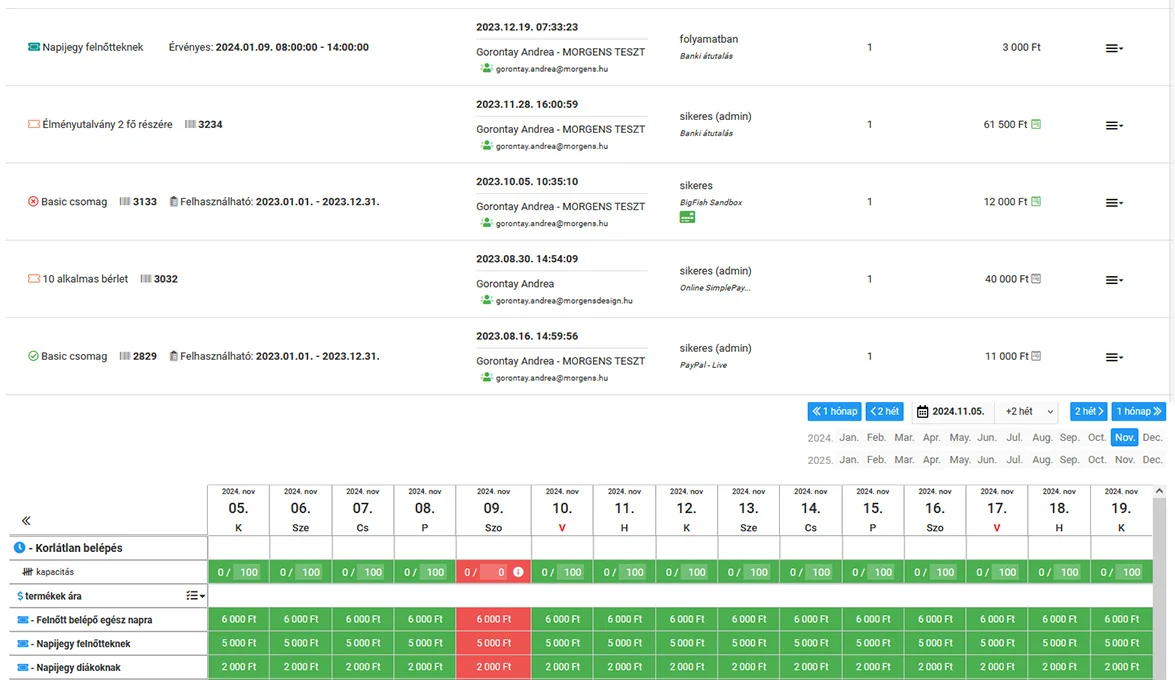
Task: Click the calendar scrollbar up arrow
Action: pos(1159,491)
